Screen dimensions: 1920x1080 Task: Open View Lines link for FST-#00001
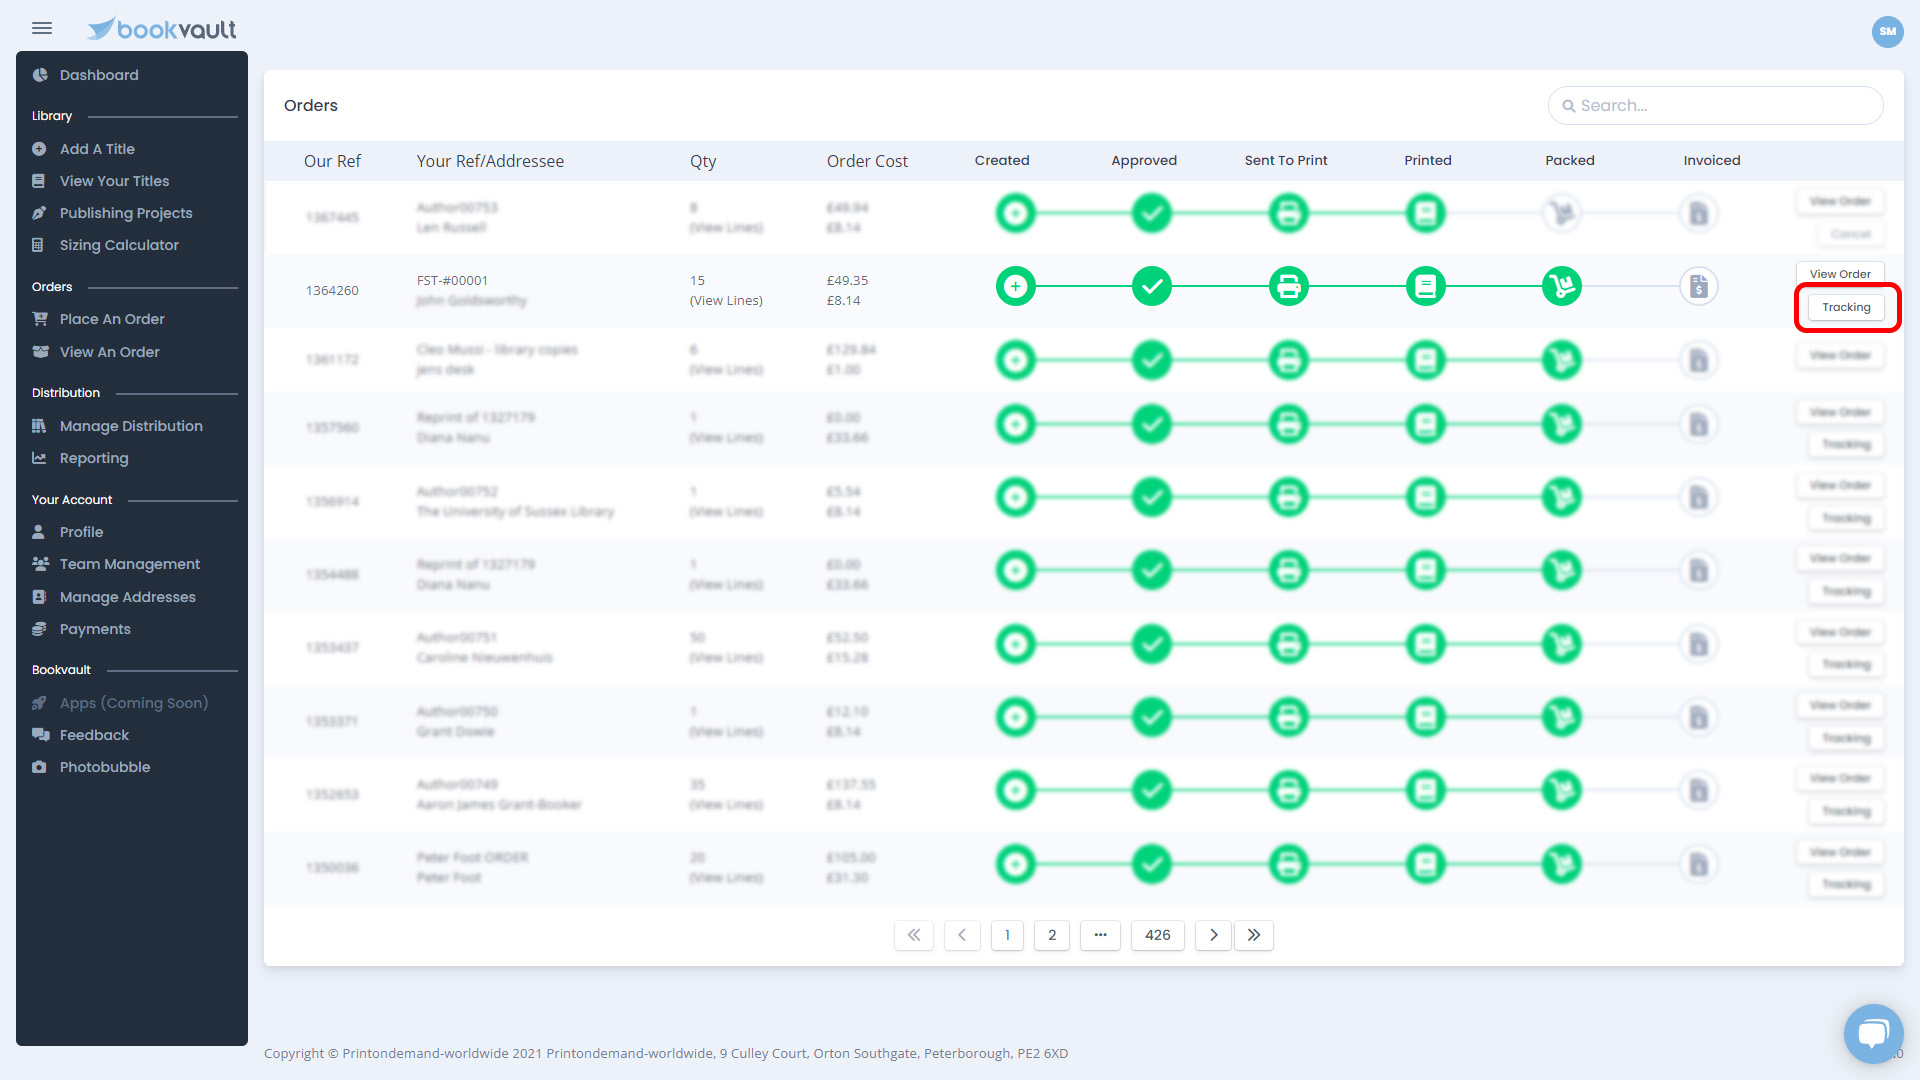(x=726, y=301)
